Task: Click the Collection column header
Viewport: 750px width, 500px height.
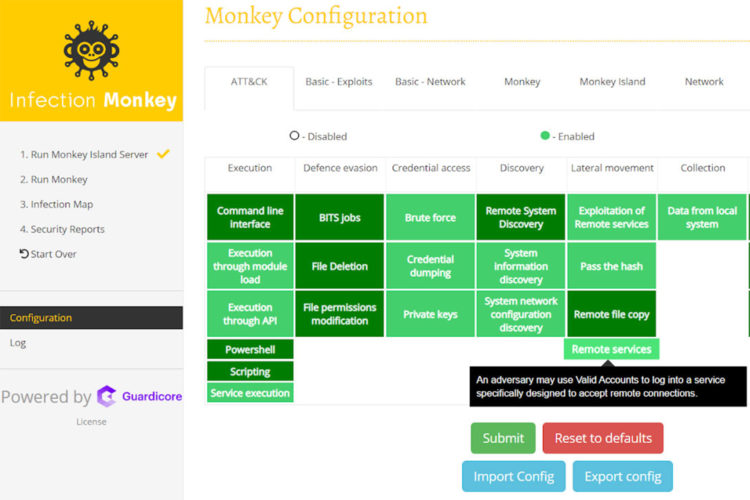Action: (703, 168)
